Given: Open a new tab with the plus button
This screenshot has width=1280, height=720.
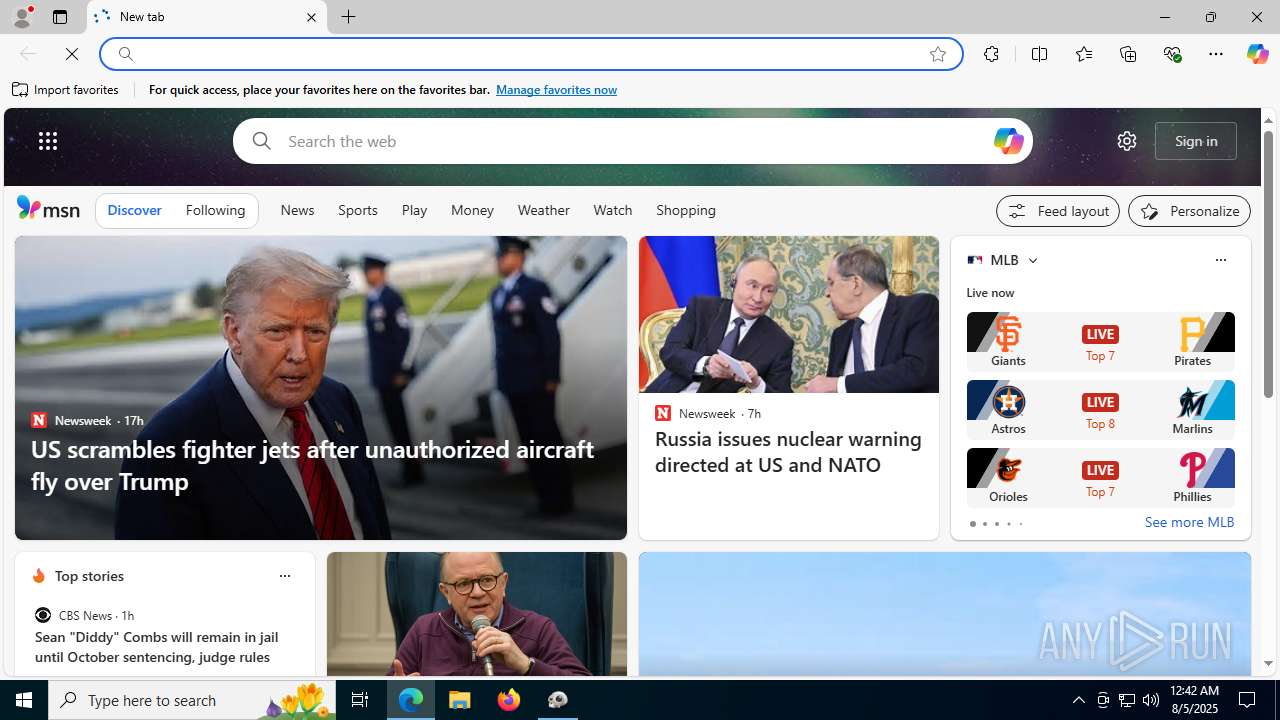Looking at the screenshot, I should tap(349, 17).
